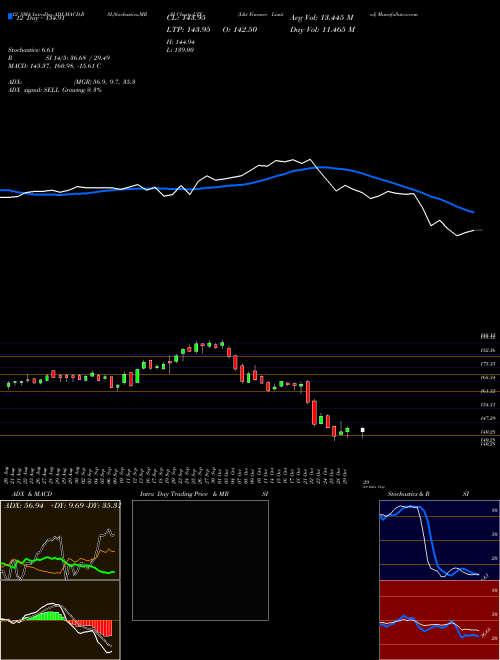Click the 12 Day = 154.91 SMA label
This screenshot has width=500, height=660.
click(40, 18)
